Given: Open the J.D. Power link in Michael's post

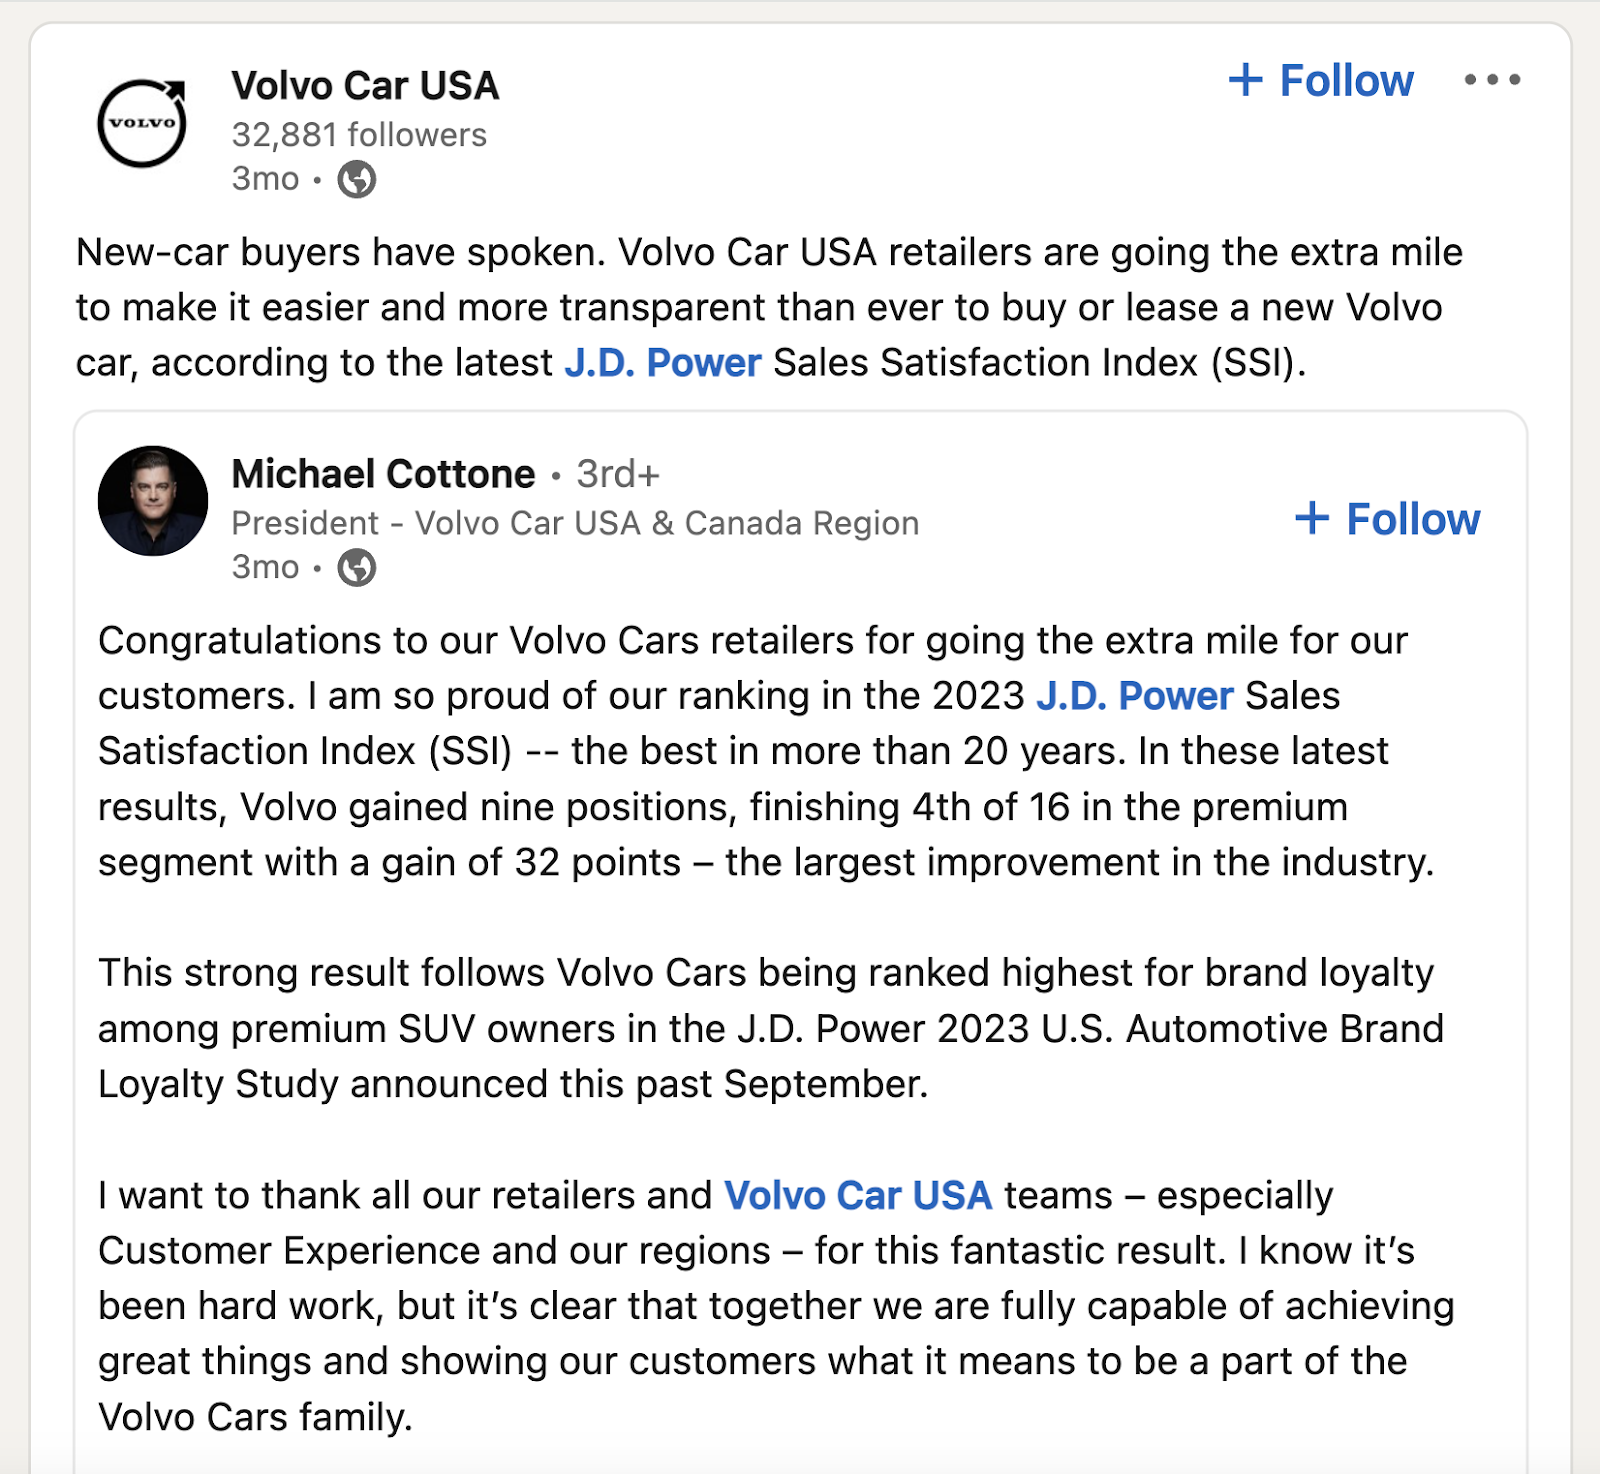Looking at the screenshot, I should (1132, 695).
